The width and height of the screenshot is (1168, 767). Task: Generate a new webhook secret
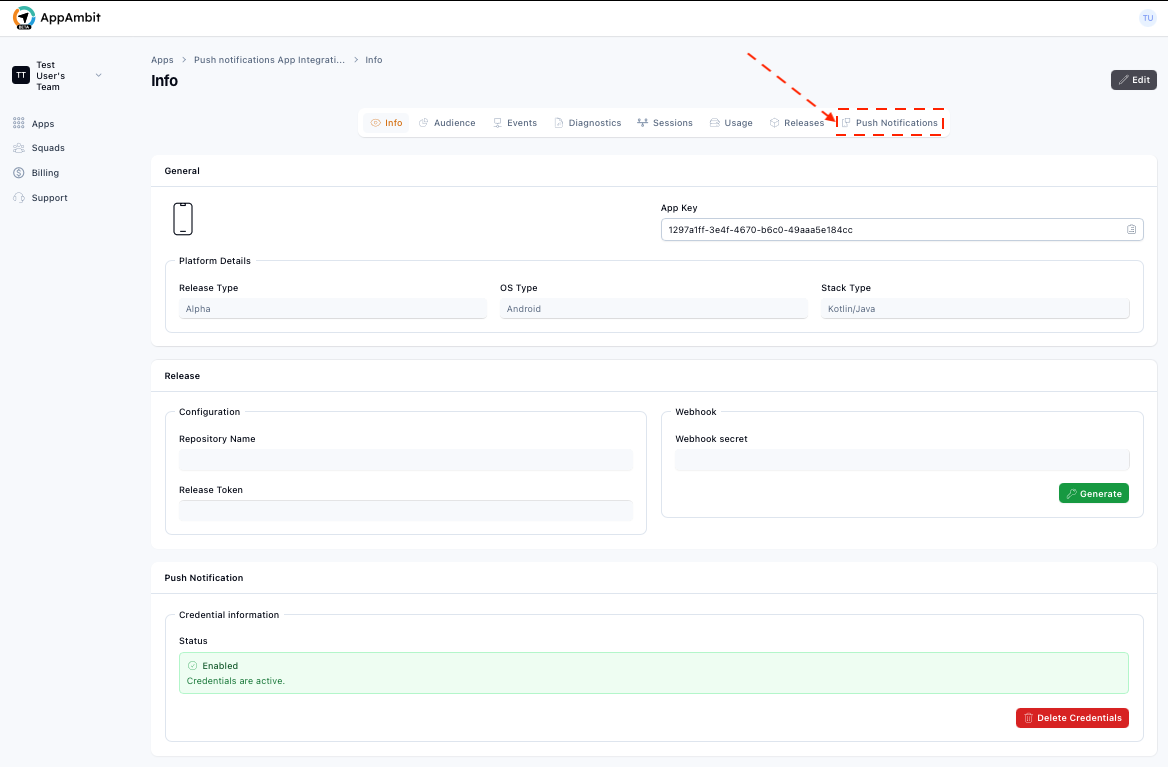pyautogui.click(x=1093, y=493)
